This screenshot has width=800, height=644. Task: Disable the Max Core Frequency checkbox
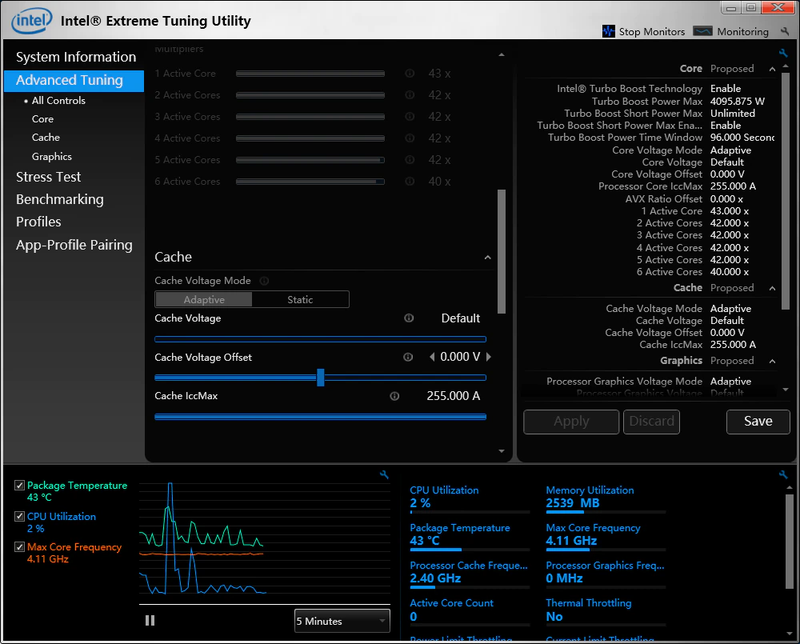tap(20, 547)
